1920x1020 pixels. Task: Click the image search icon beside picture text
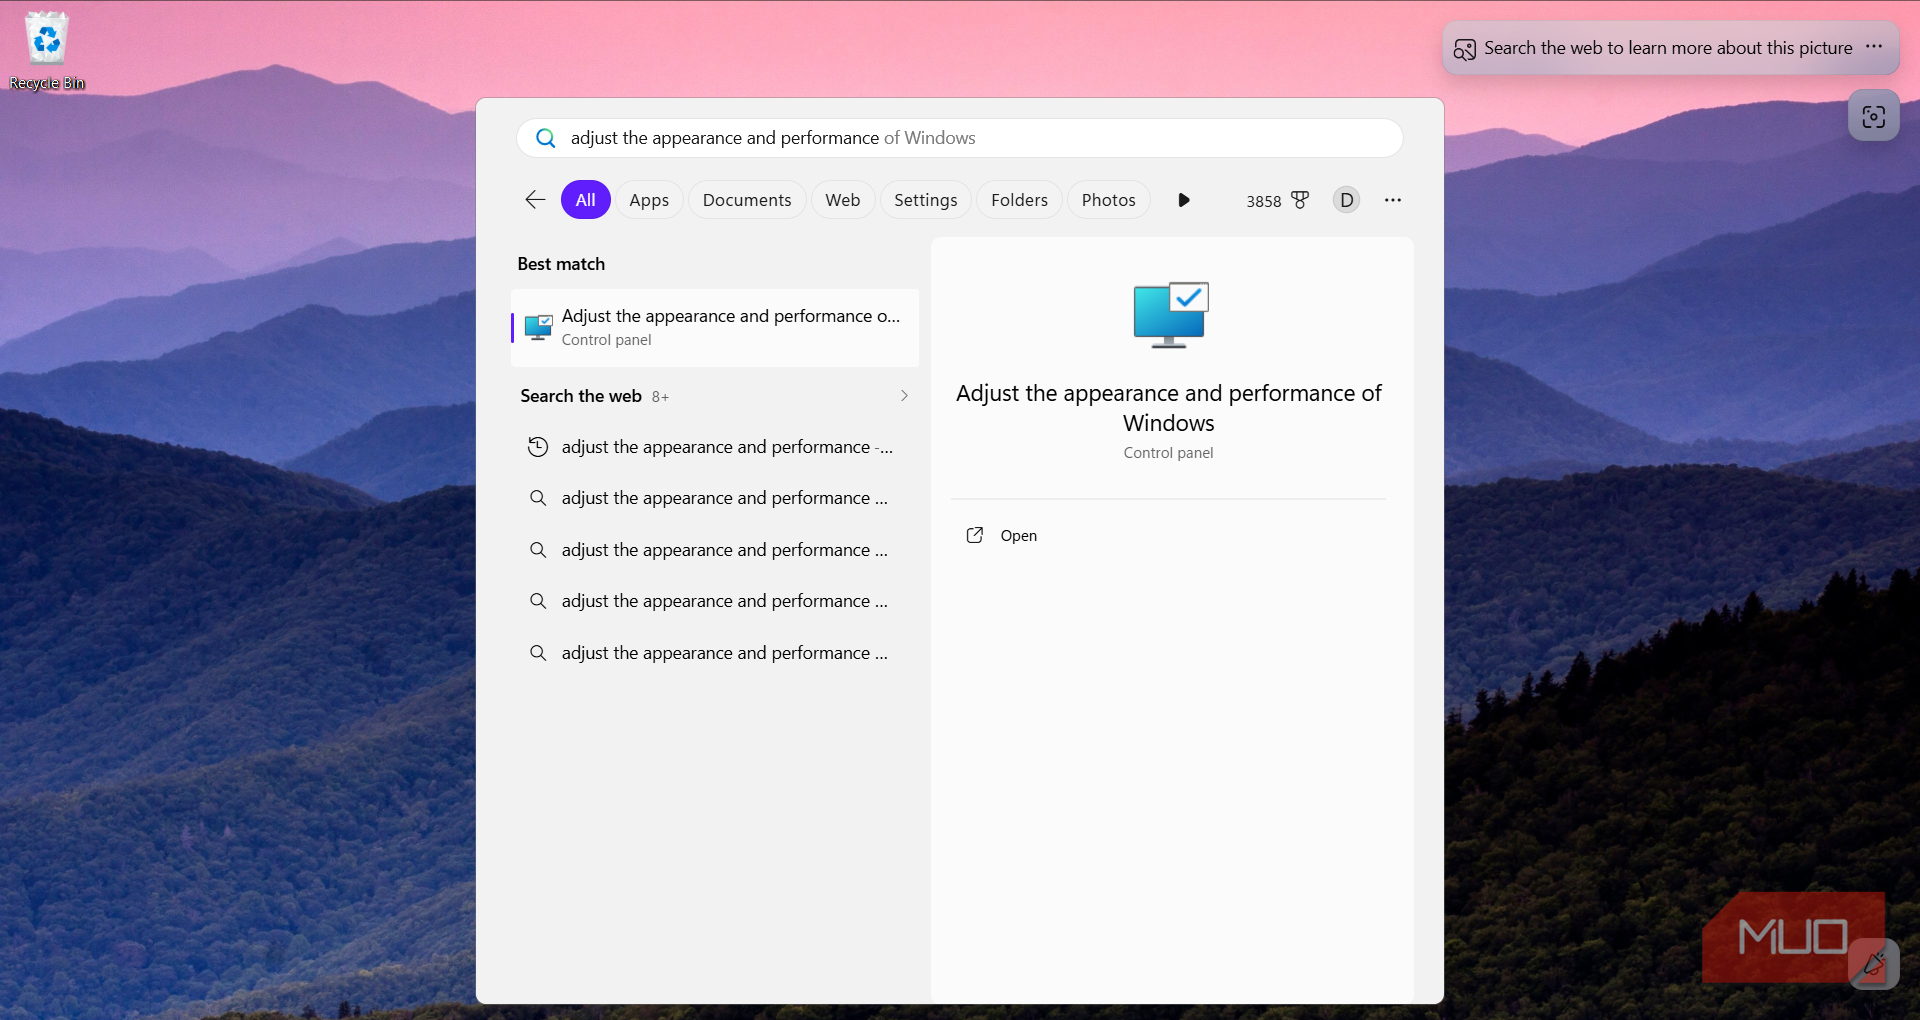click(1465, 49)
